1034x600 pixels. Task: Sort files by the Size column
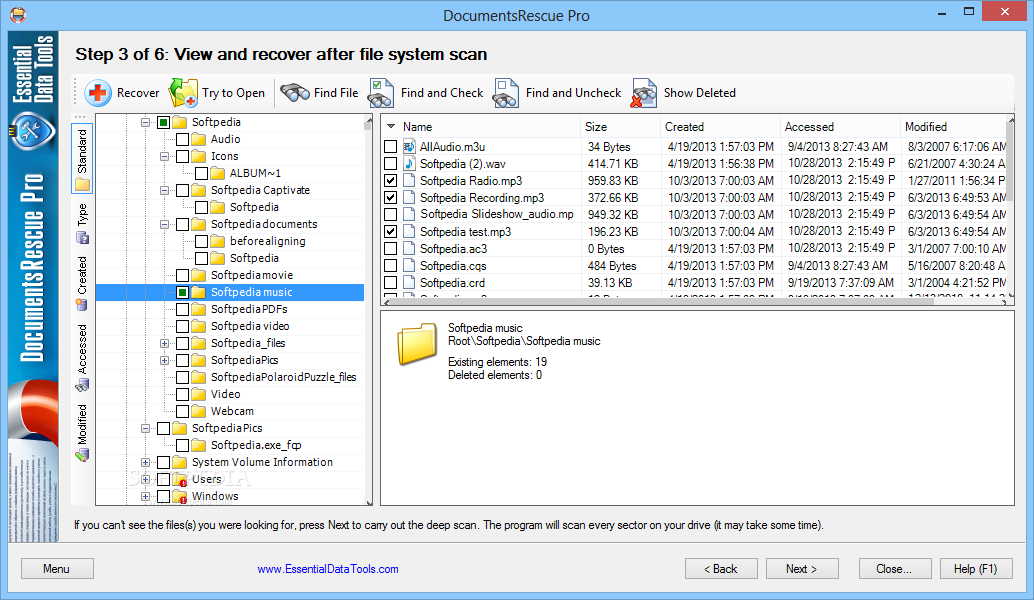(x=621, y=127)
